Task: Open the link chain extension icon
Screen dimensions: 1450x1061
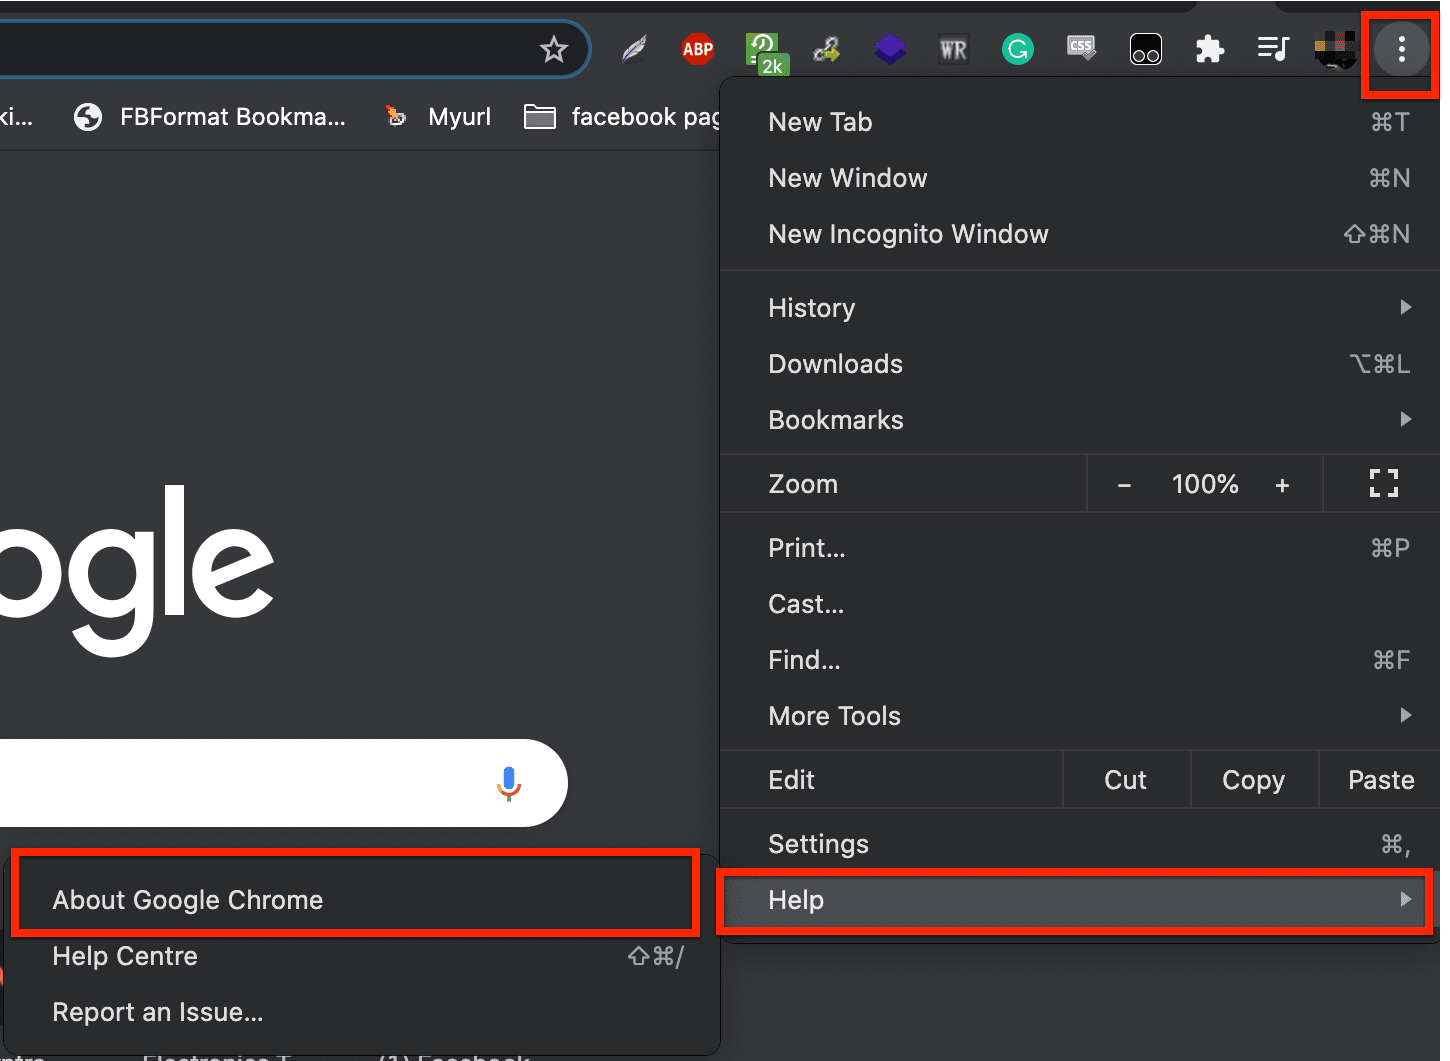Action: point(826,49)
